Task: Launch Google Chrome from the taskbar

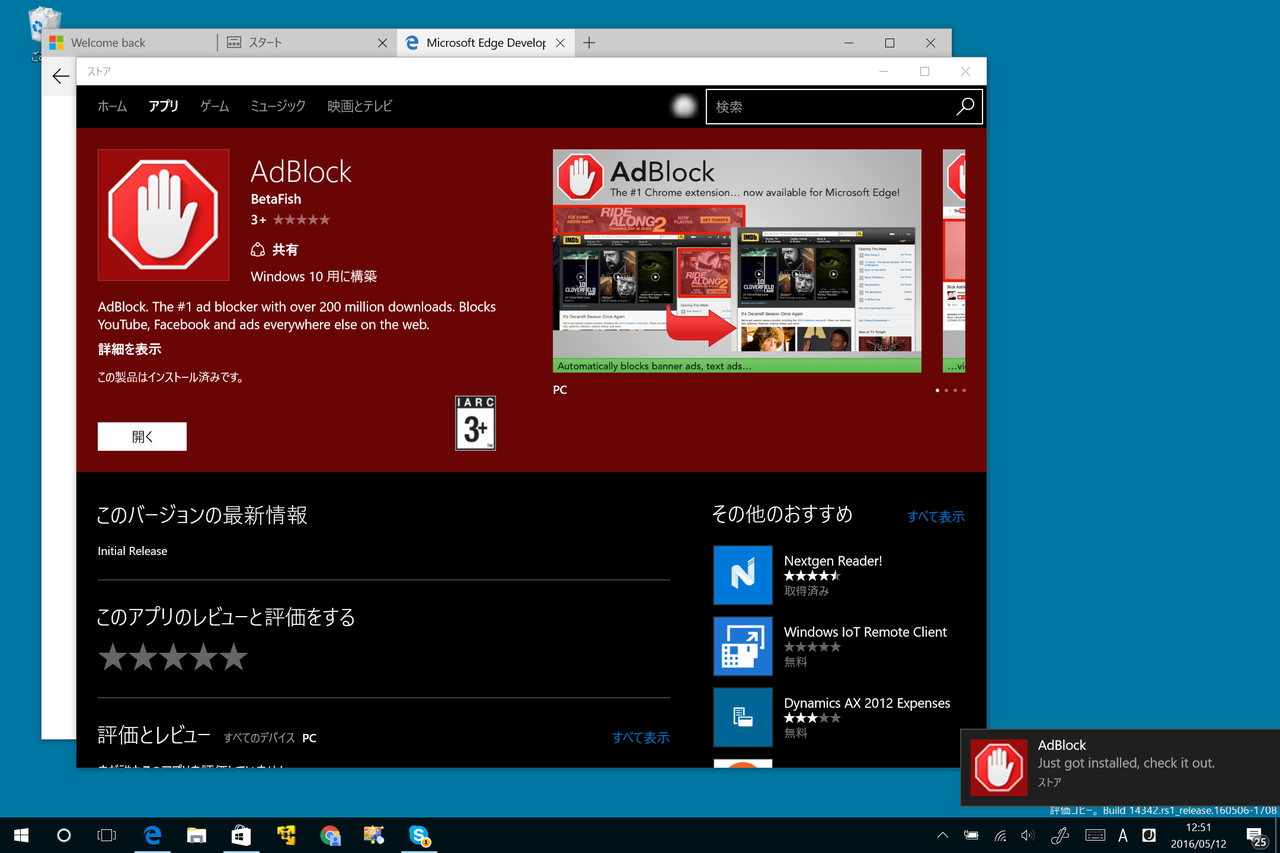Action: [330, 836]
